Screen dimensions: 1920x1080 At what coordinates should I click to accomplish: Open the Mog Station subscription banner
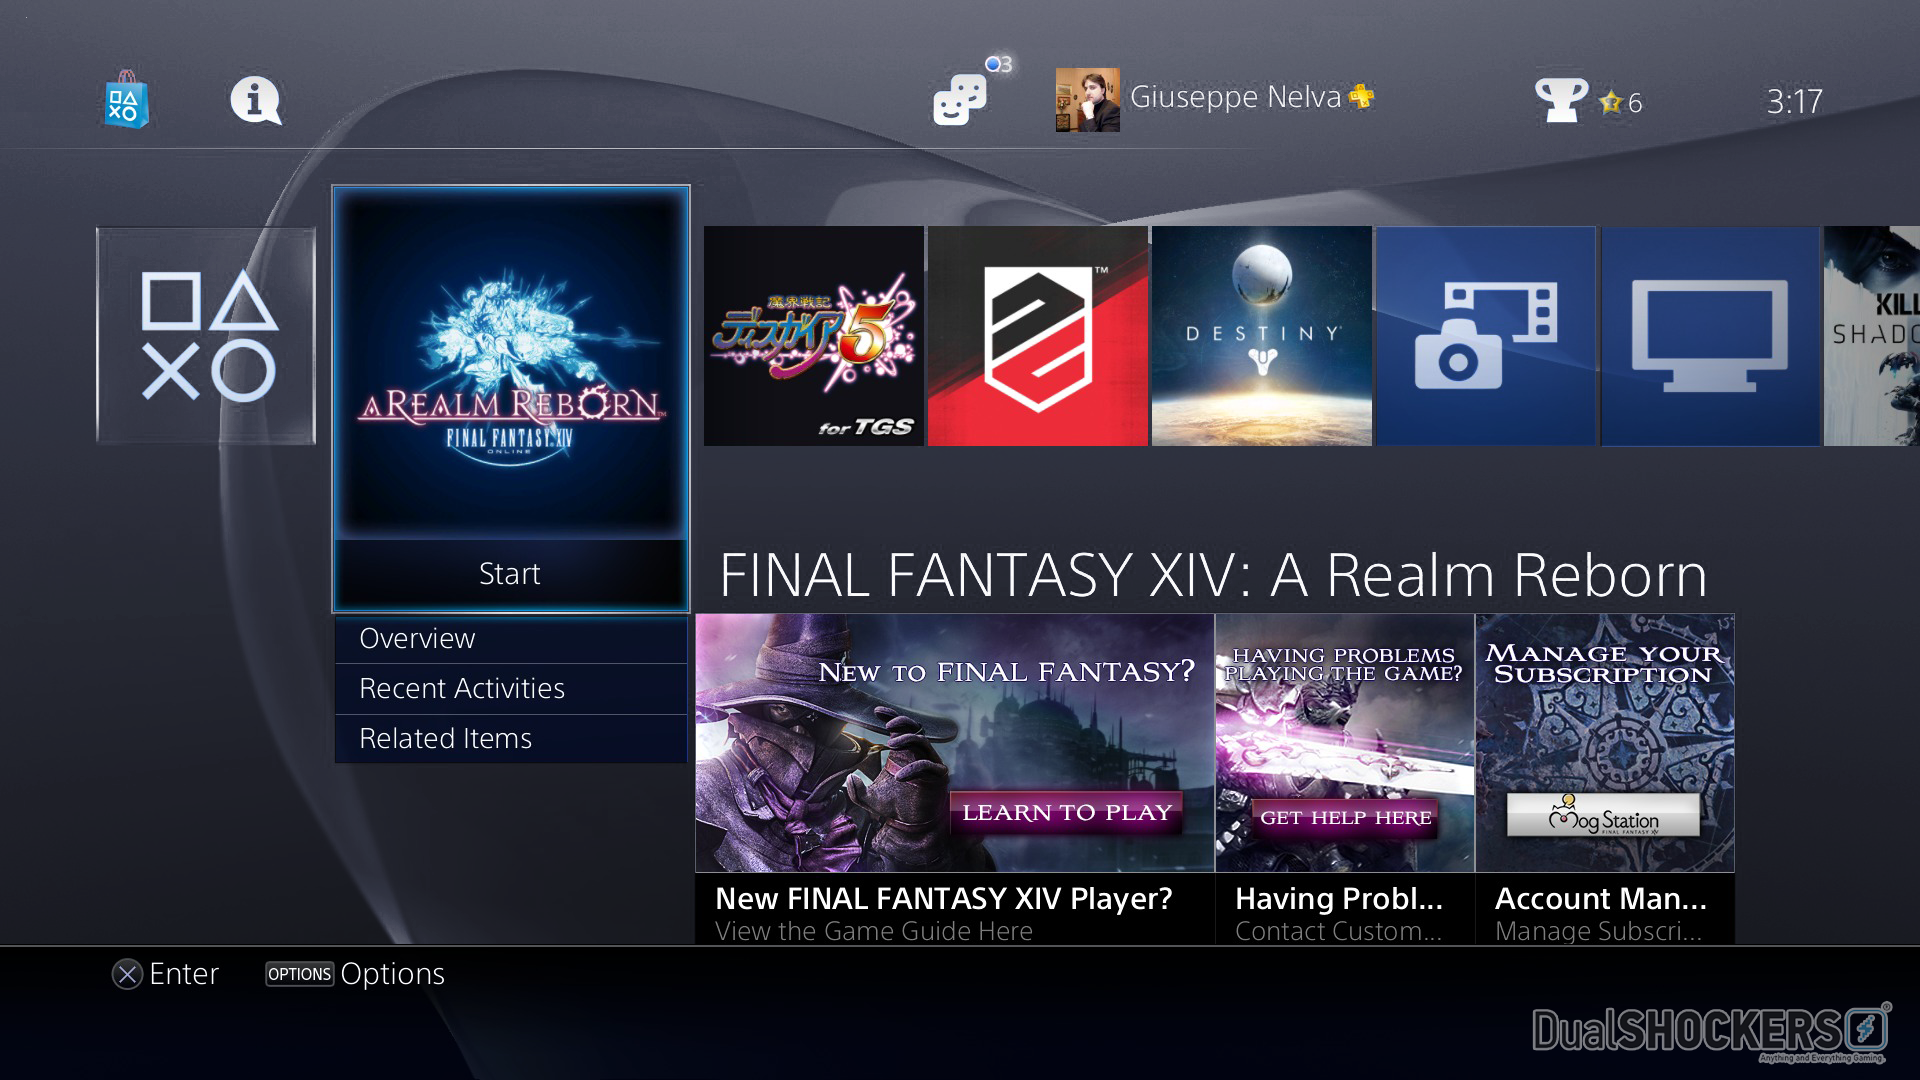tap(1605, 778)
